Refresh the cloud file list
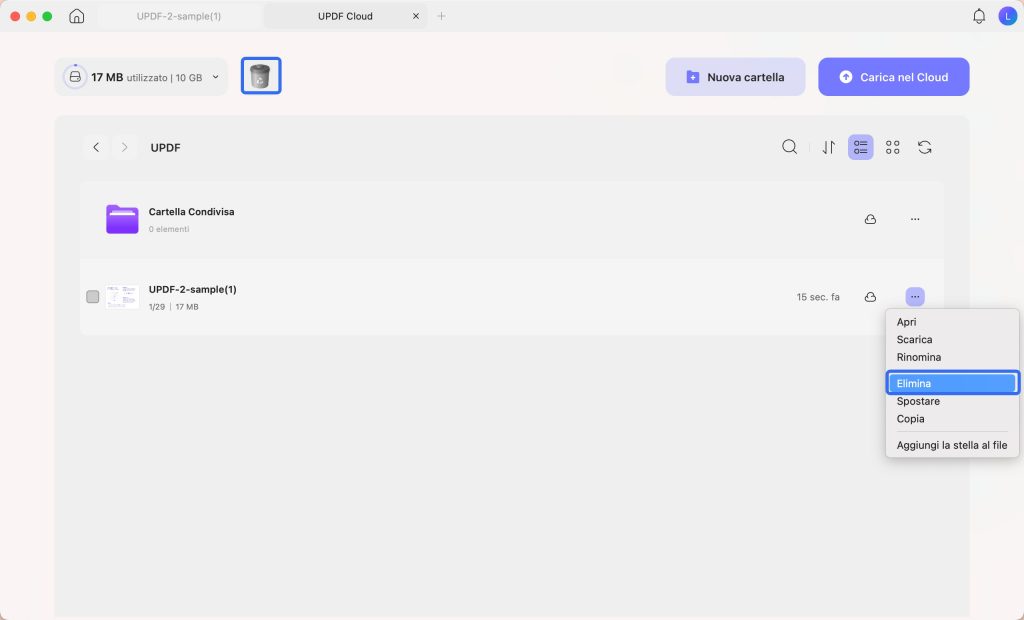This screenshot has height=620, width=1024. 924,147
